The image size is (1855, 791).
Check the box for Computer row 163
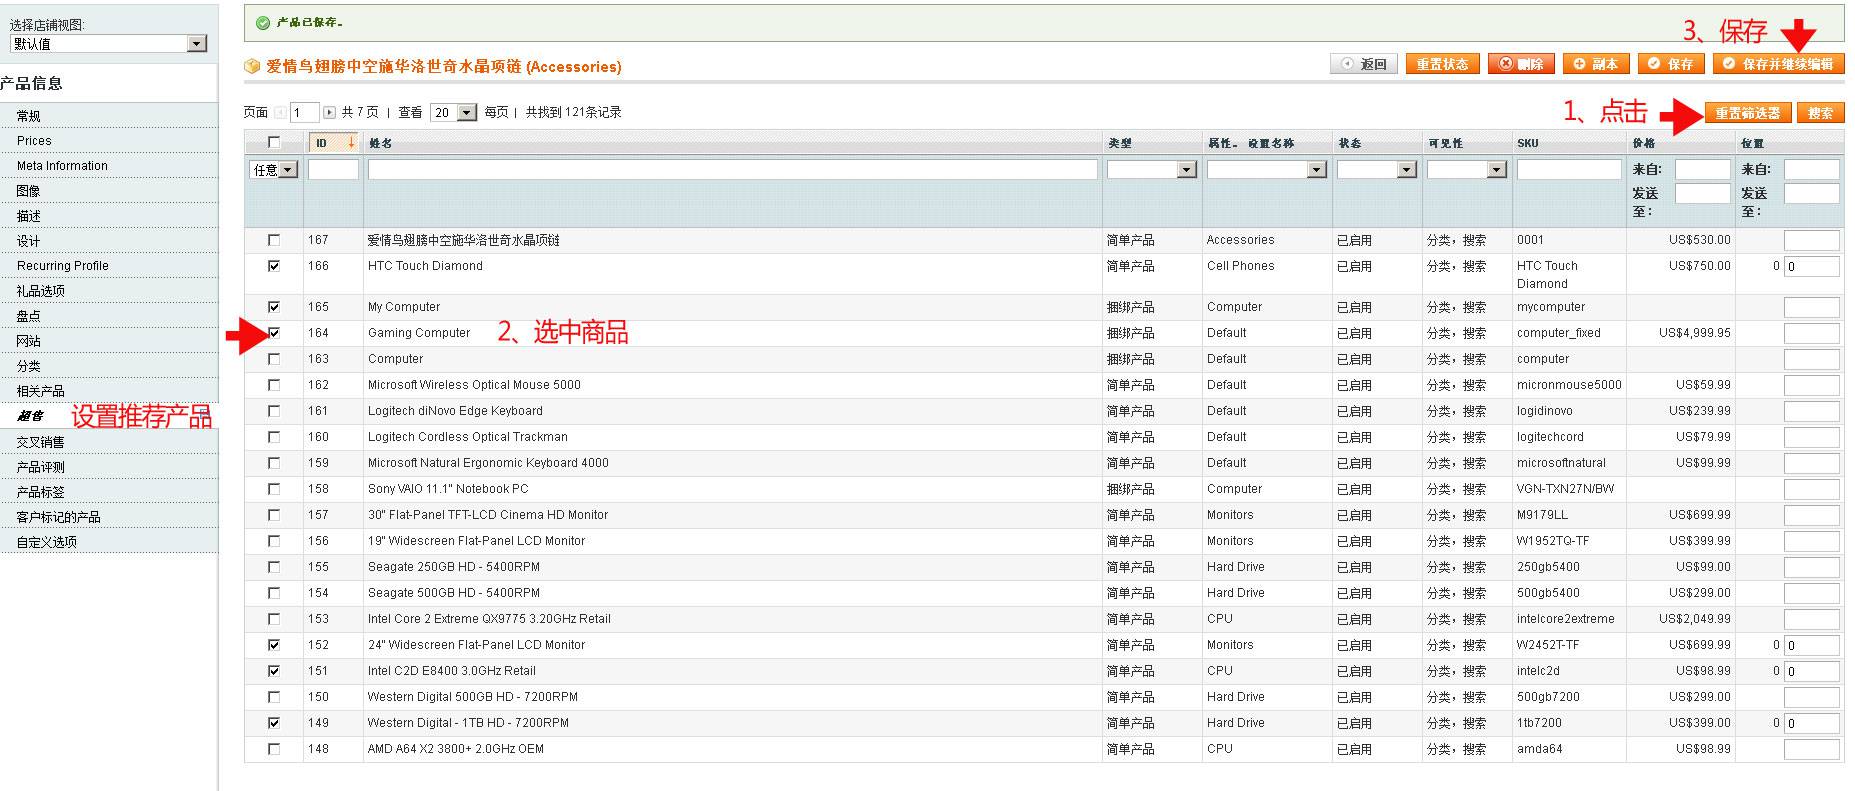point(274,359)
